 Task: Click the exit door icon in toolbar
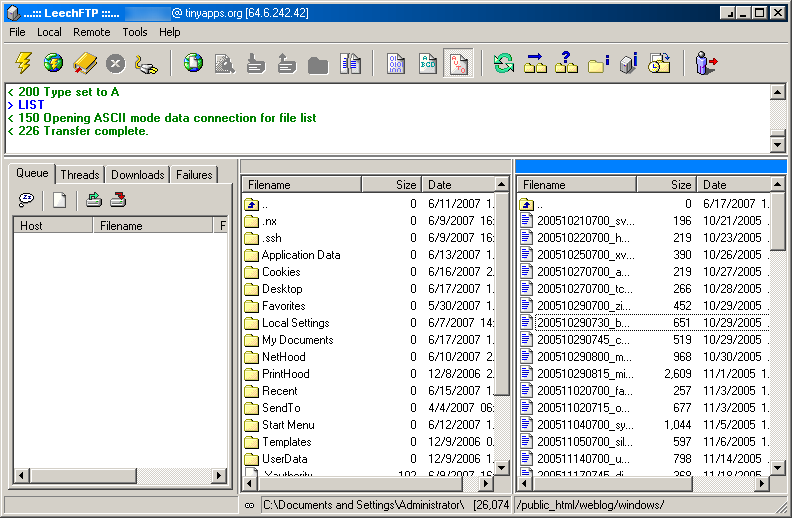coord(707,64)
